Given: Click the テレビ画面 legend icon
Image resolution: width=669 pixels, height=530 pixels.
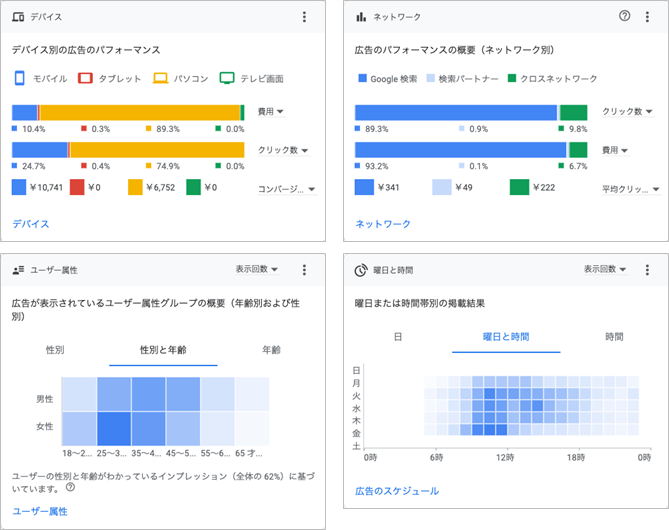Looking at the screenshot, I should pyautogui.click(x=227, y=78).
